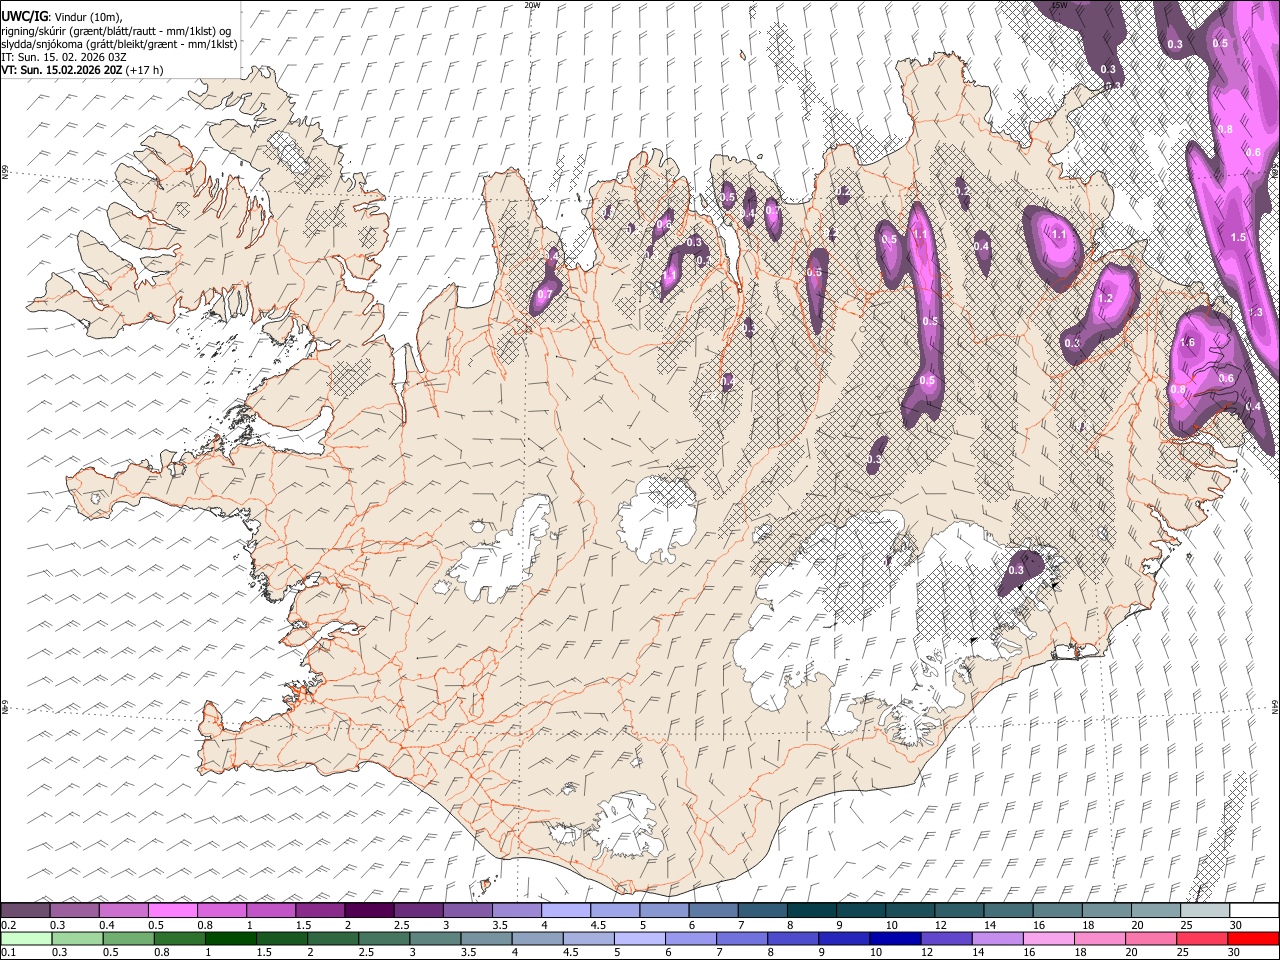
Task: Click the light green swatch labeled 0.3 in the lower row
Action: coord(78,938)
